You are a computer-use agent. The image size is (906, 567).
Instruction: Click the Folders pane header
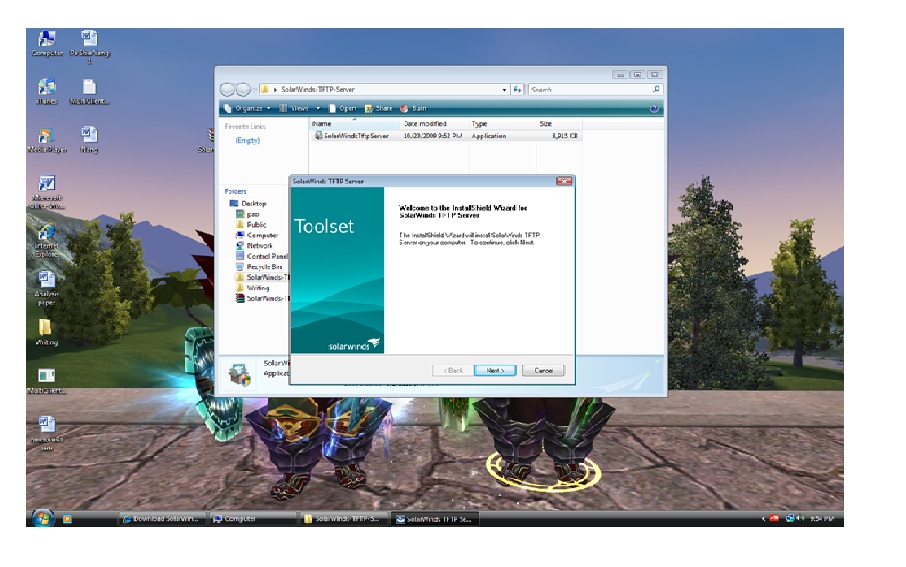point(236,191)
